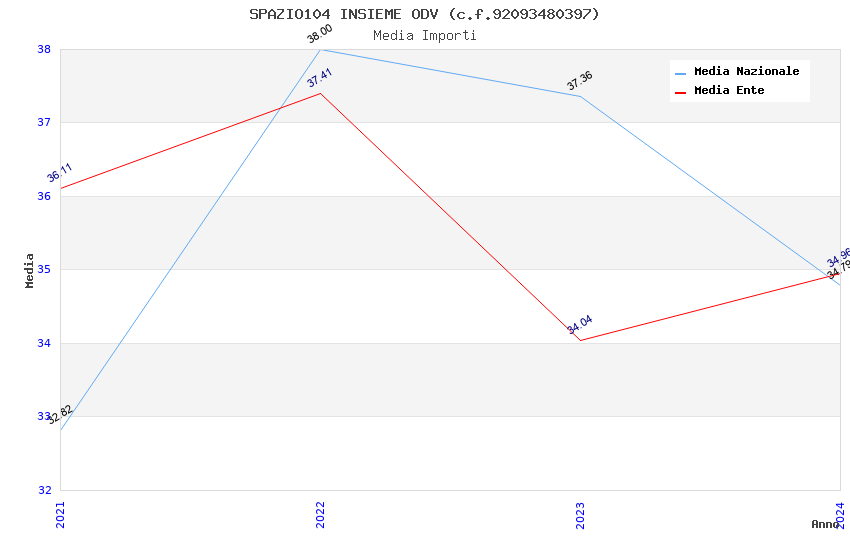Click the 36.11 data label for 2021
The height and width of the screenshot is (550, 850).
pyautogui.click(x=60, y=173)
